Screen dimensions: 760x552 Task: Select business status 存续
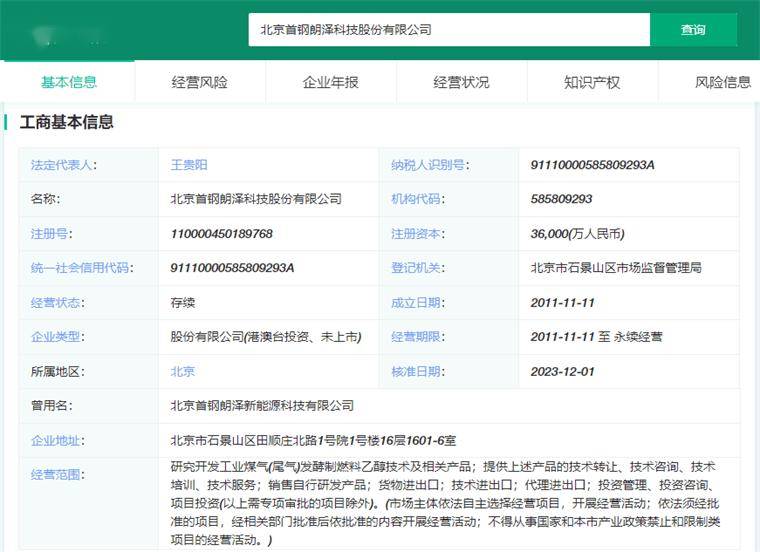point(183,302)
